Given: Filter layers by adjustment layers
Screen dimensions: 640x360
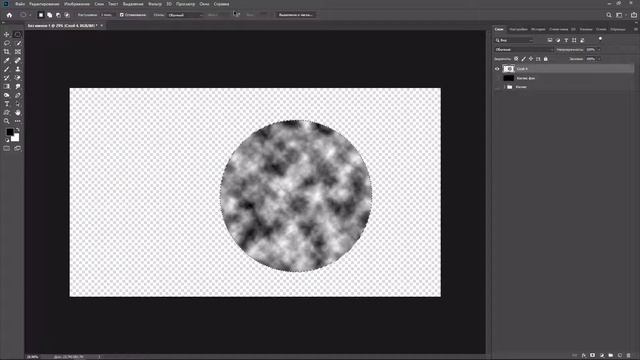Looking at the screenshot, I should pos(558,40).
